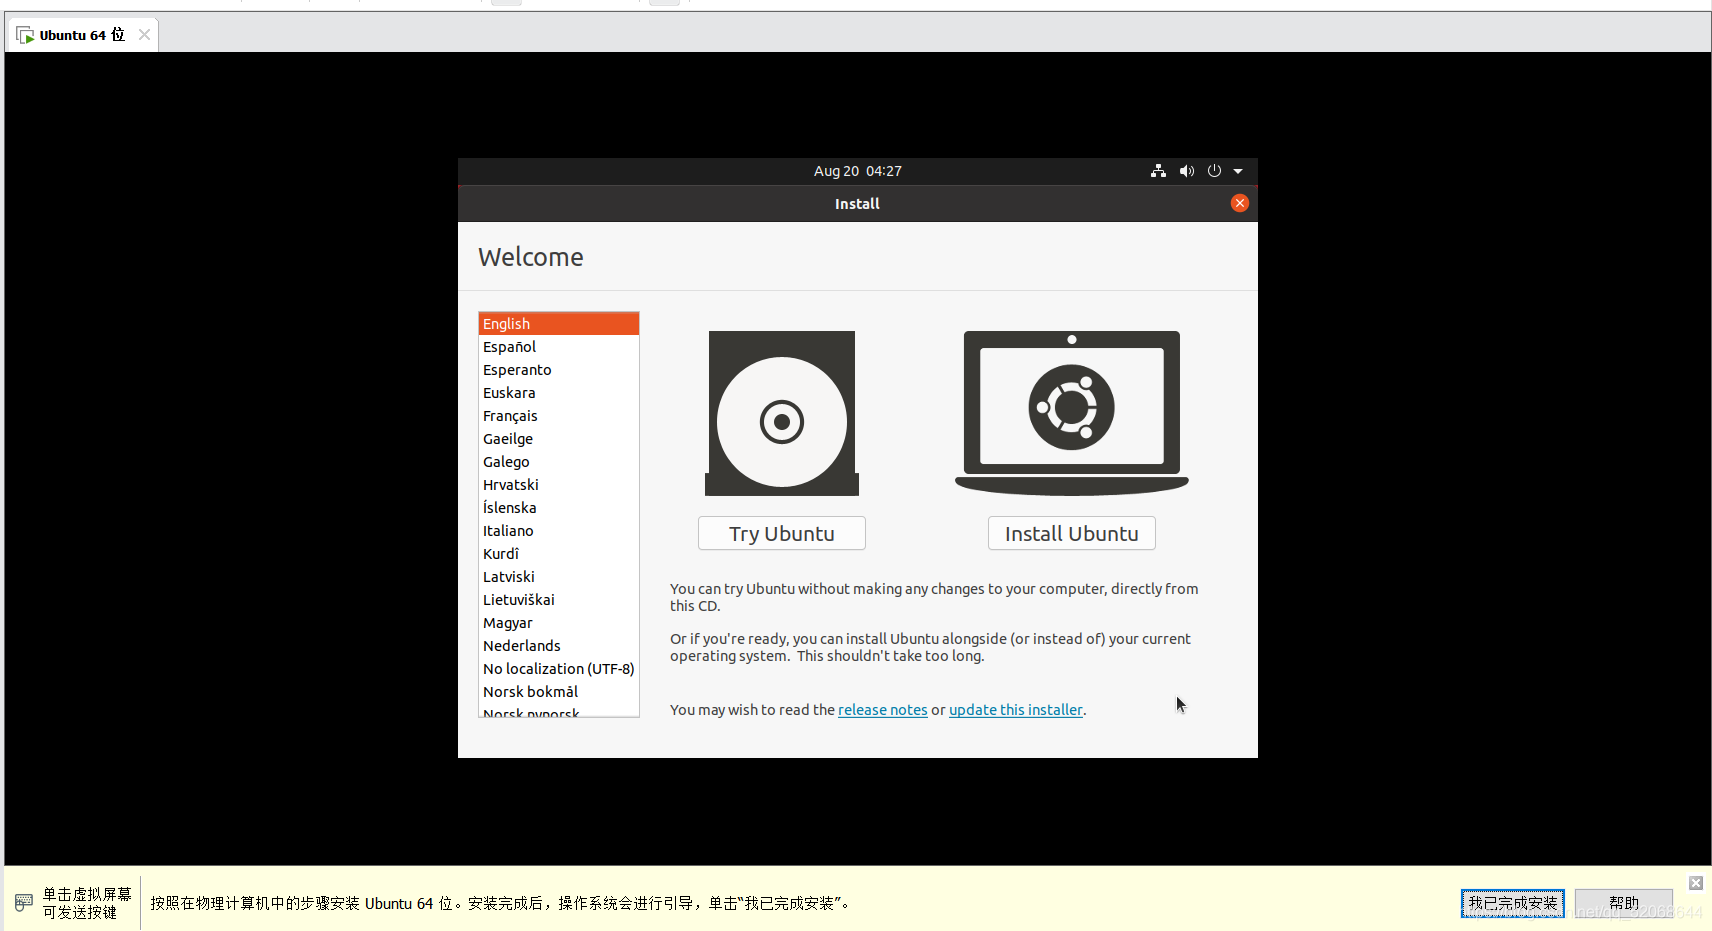Select Esperanto language
Screen dimensions: 1712x931
tap(559, 370)
